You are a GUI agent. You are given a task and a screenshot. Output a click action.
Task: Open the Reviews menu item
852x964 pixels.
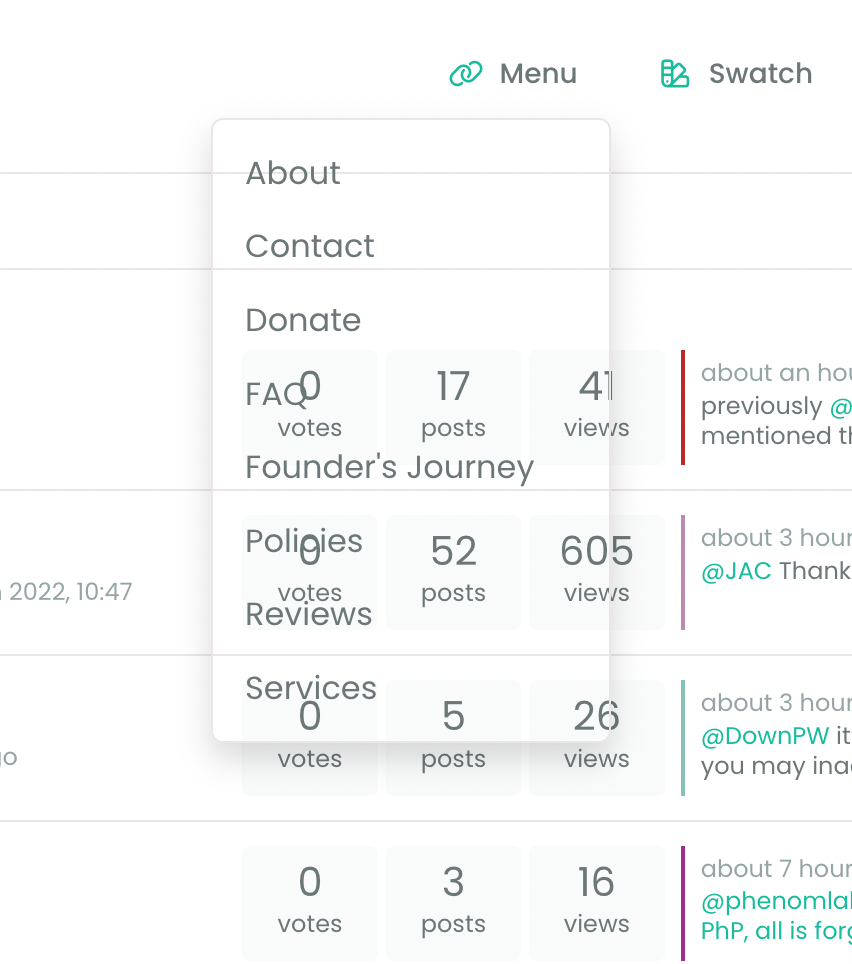click(x=308, y=614)
